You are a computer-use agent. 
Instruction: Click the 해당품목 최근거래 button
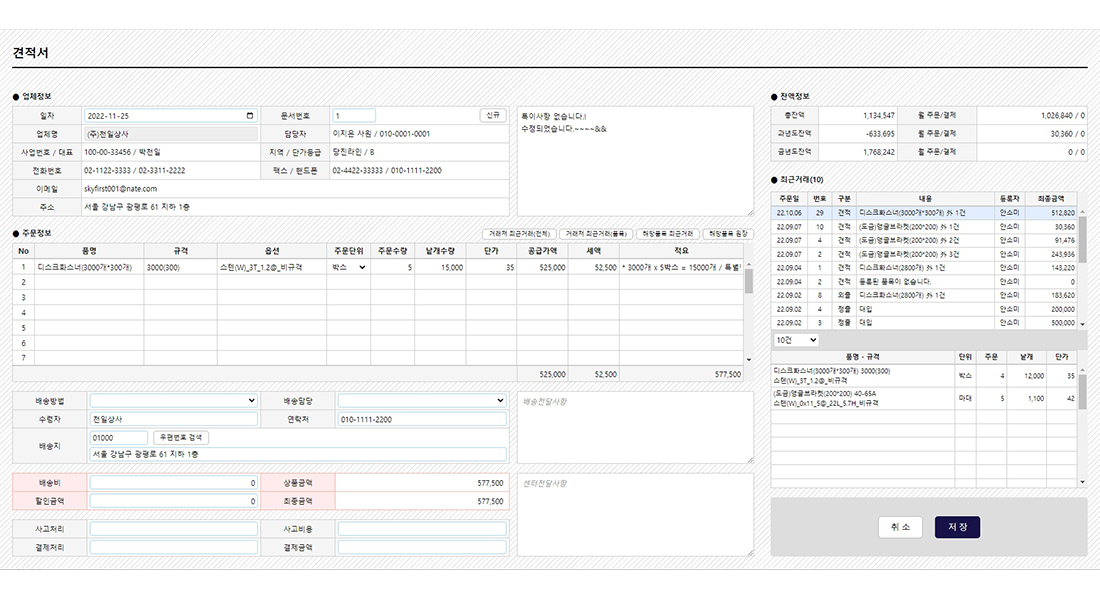[667, 234]
